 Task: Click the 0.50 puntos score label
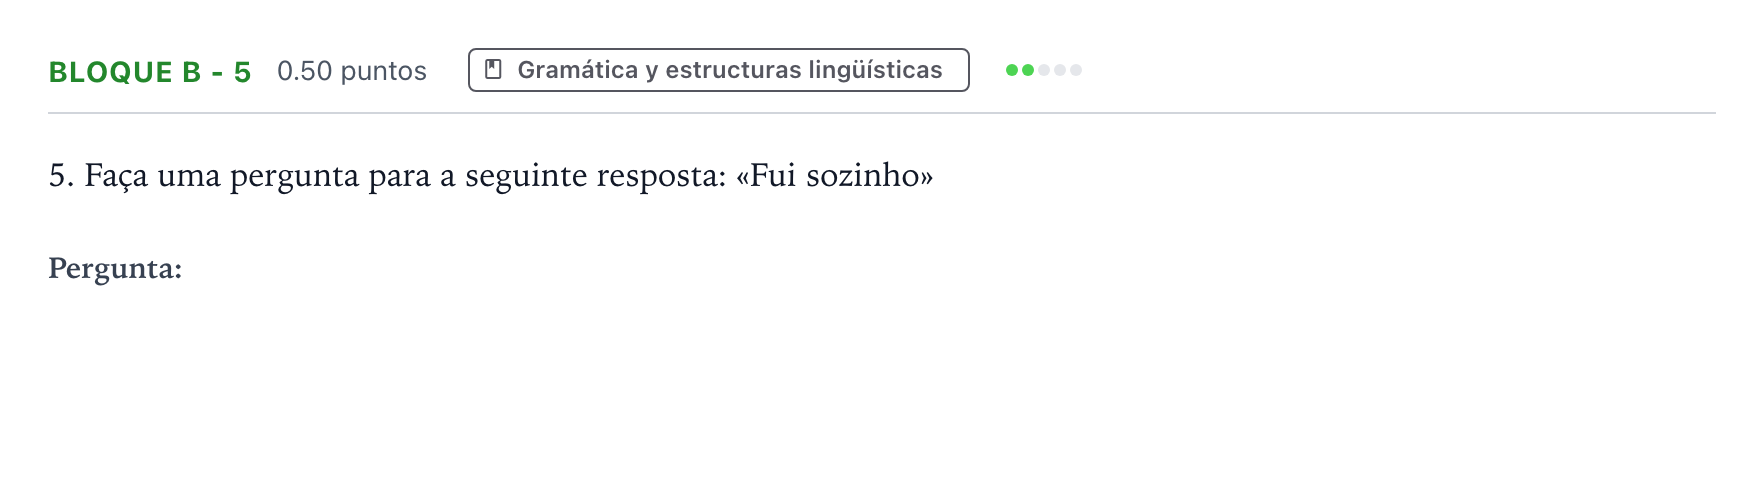pos(352,71)
